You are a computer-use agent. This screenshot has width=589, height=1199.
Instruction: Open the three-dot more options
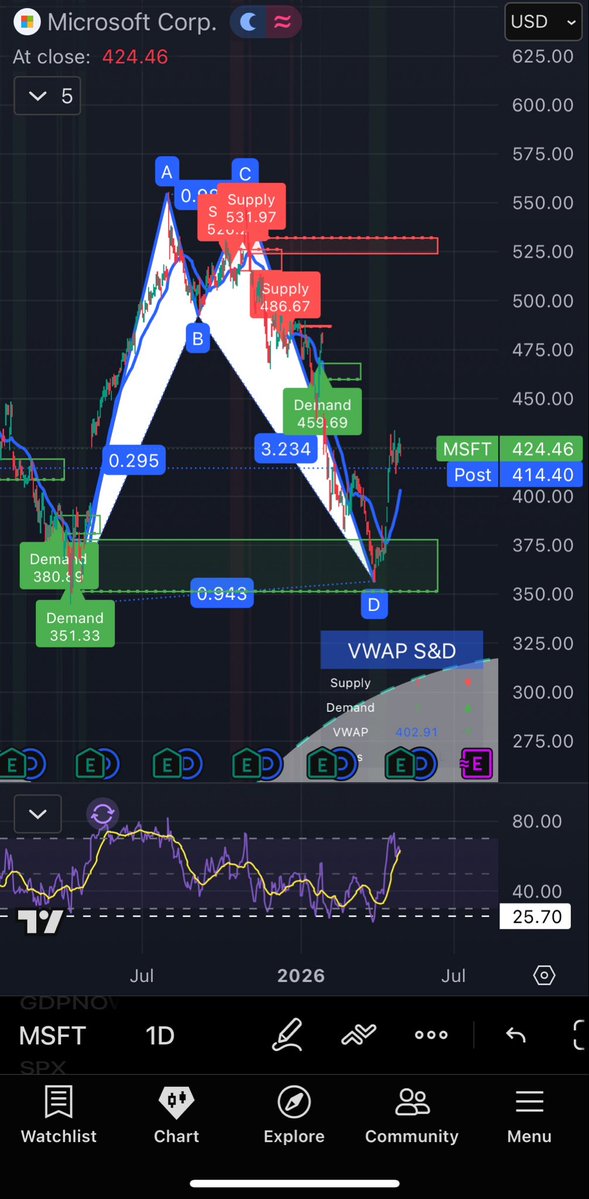tap(431, 1035)
